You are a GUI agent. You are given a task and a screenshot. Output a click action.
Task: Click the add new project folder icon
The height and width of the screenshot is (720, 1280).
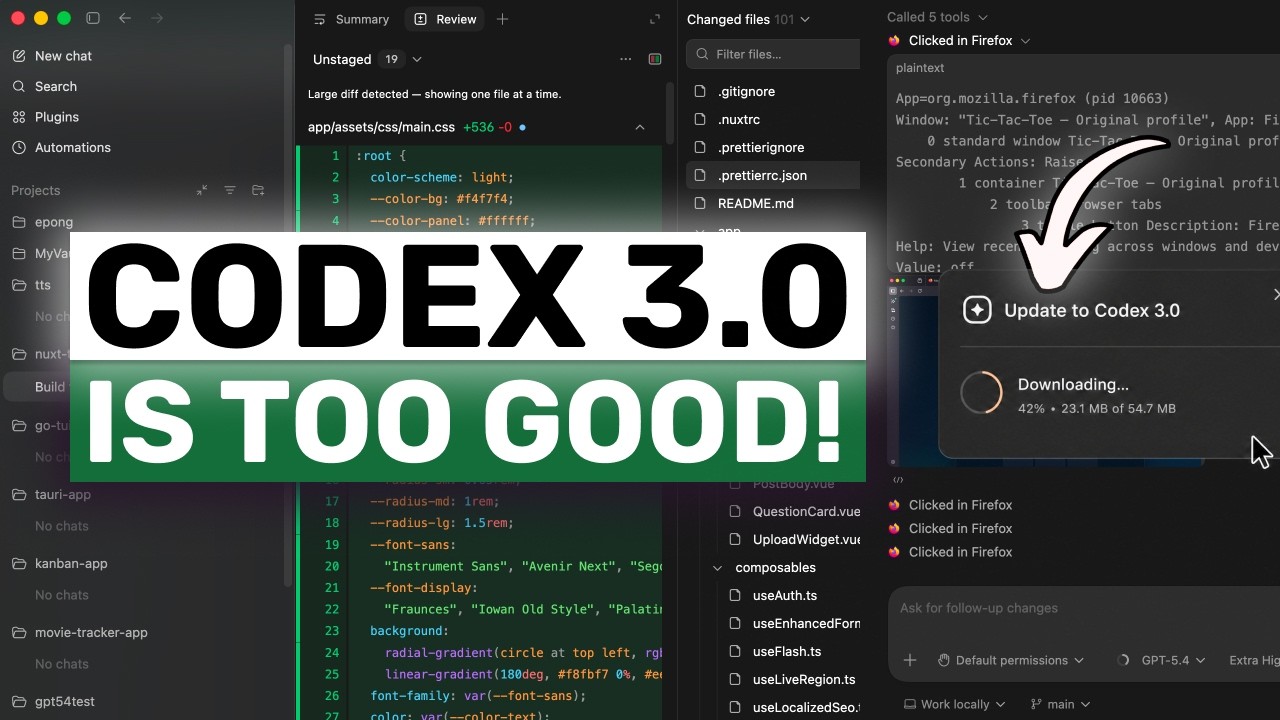(258, 190)
